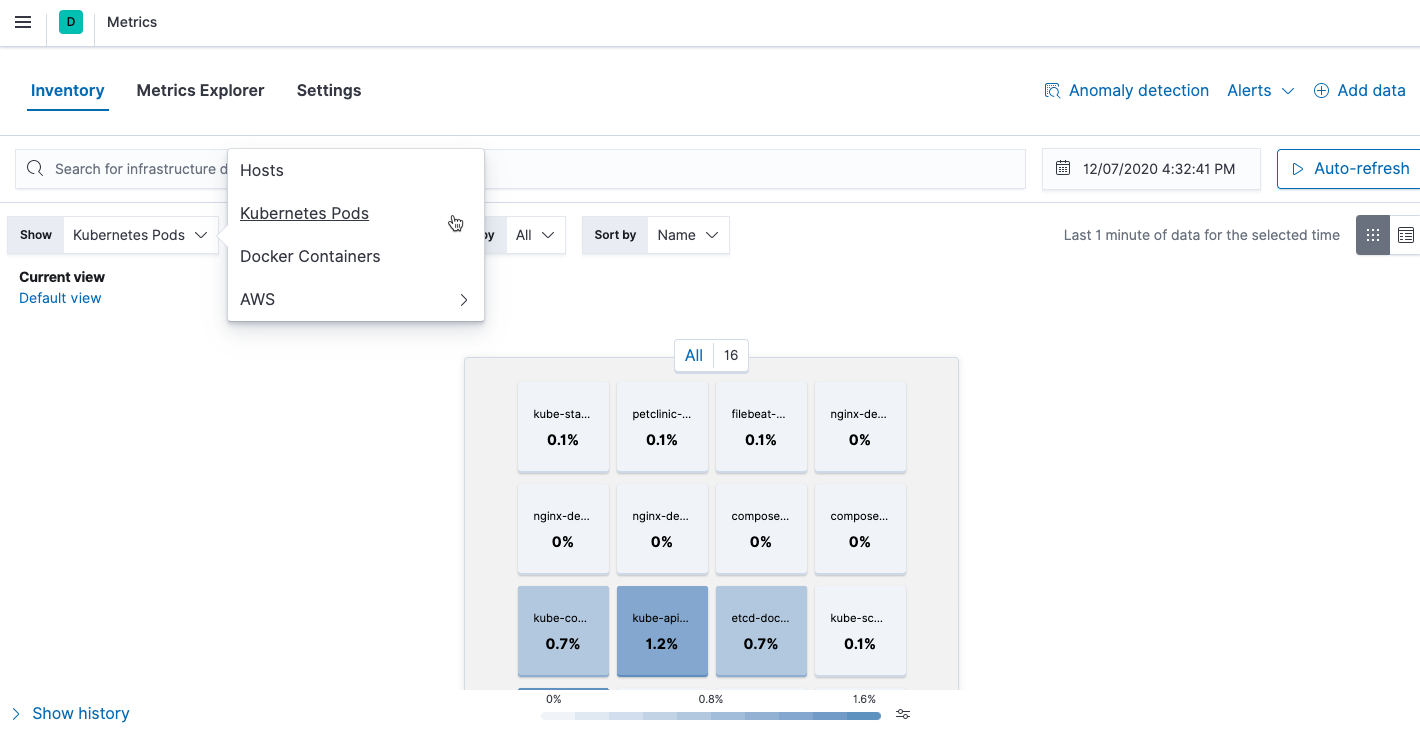
Task: Switch to the Metrics Explorer tab
Action: (x=200, y=90)
